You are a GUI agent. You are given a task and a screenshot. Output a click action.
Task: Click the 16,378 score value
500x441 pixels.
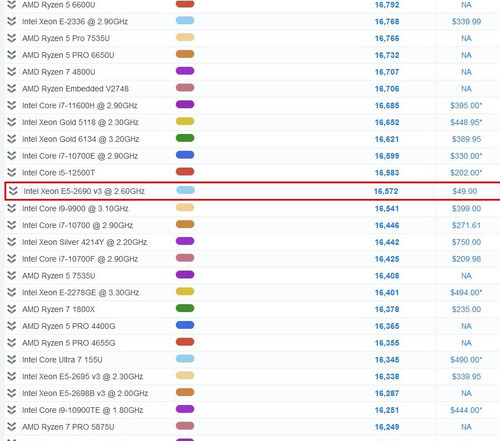[387, 309]
